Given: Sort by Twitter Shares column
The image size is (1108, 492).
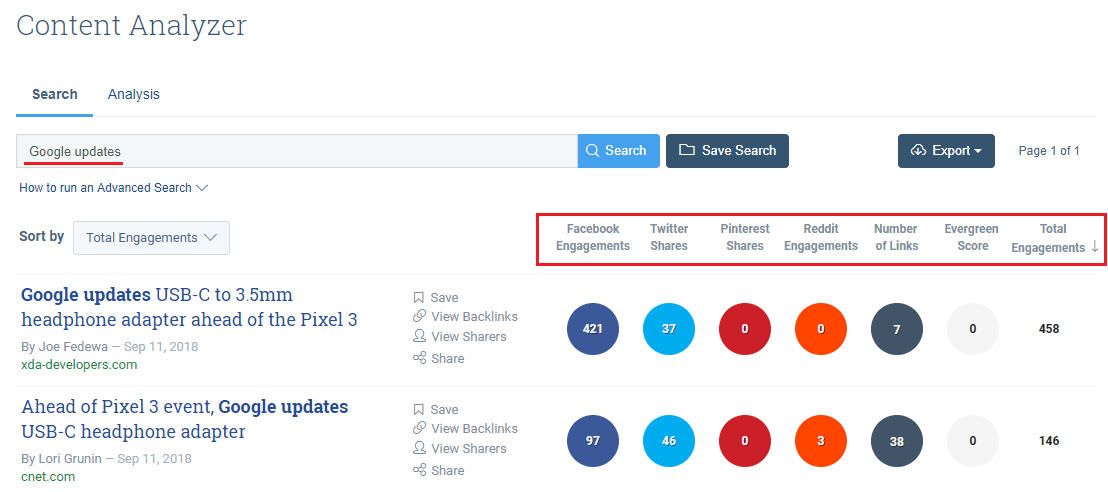Looking at the screenshot, I should point(668,238).
